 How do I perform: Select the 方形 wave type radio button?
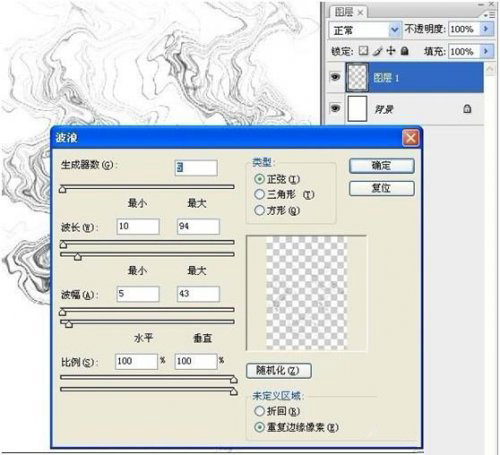click(x=259, y=210)
